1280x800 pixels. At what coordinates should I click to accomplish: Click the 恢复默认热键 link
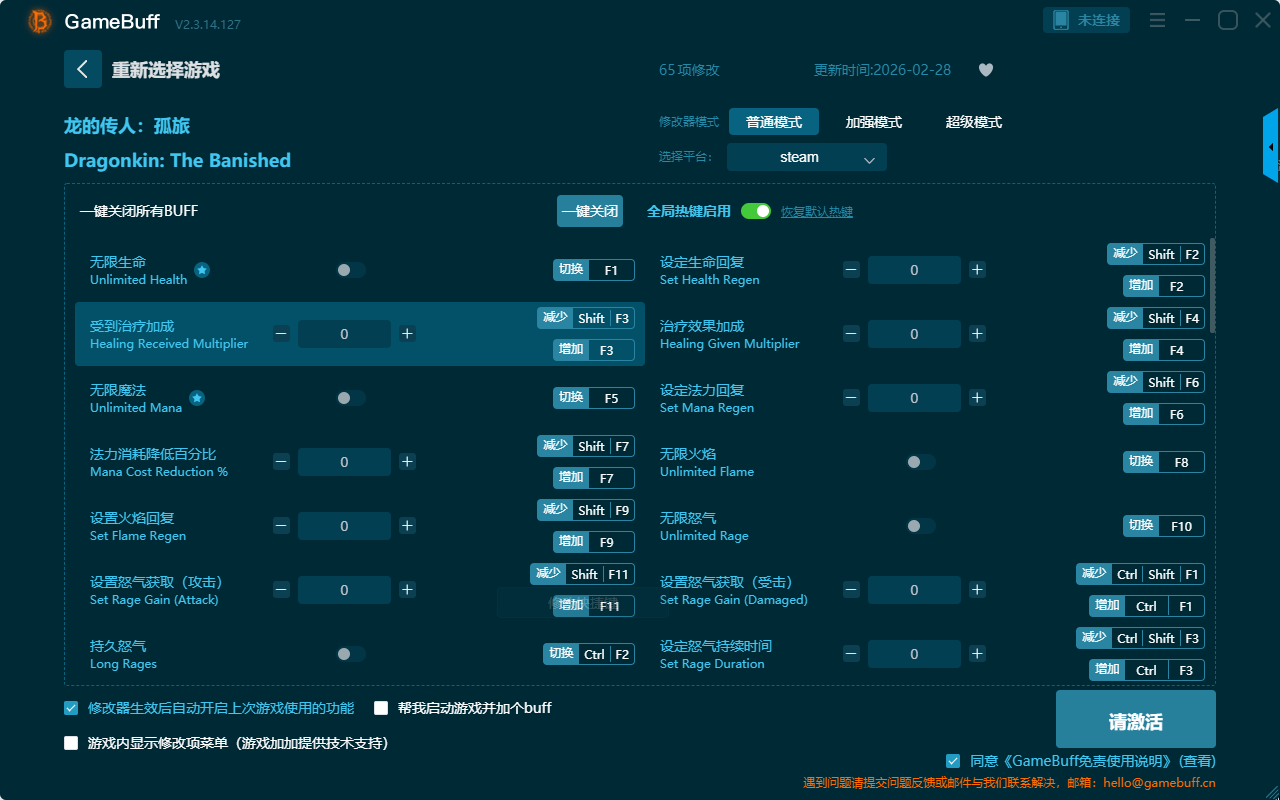pyautogui.click(x=816, y=212)
